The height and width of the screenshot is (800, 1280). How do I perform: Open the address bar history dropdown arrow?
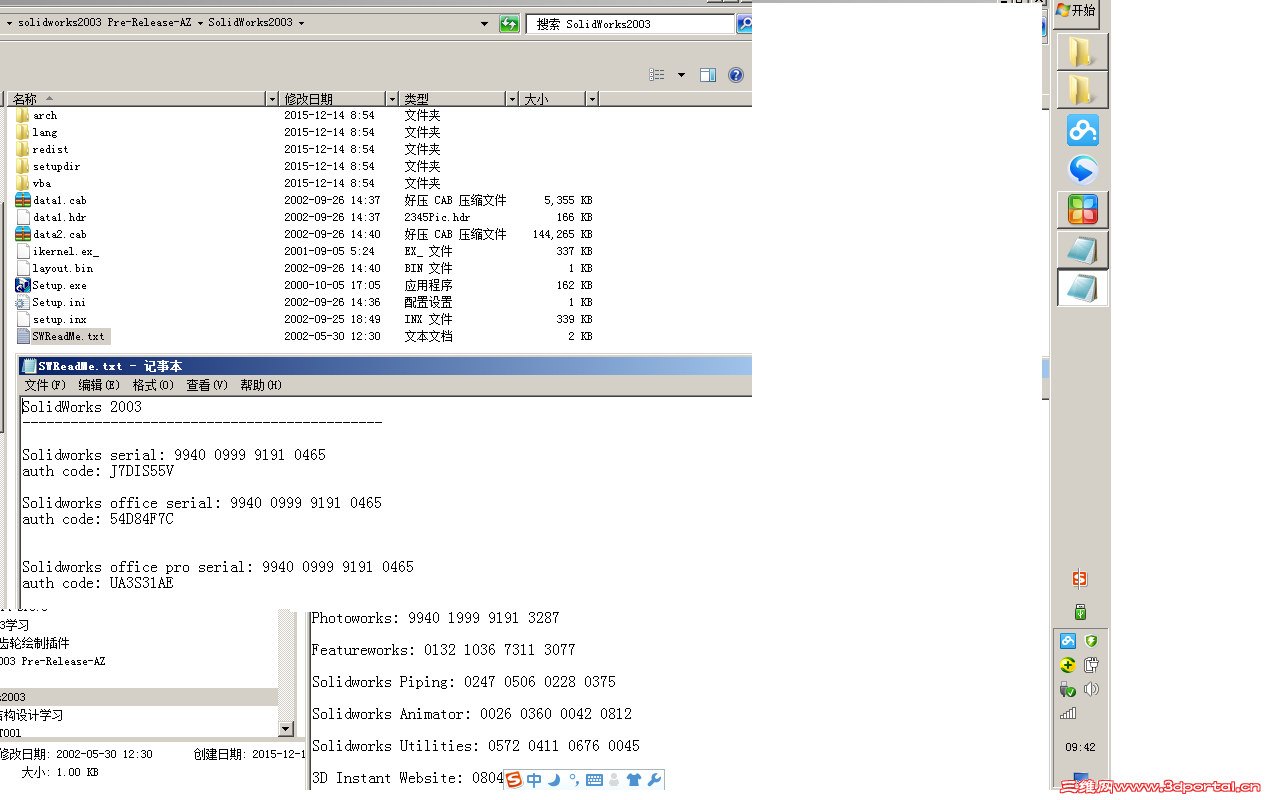pos(484,24)
